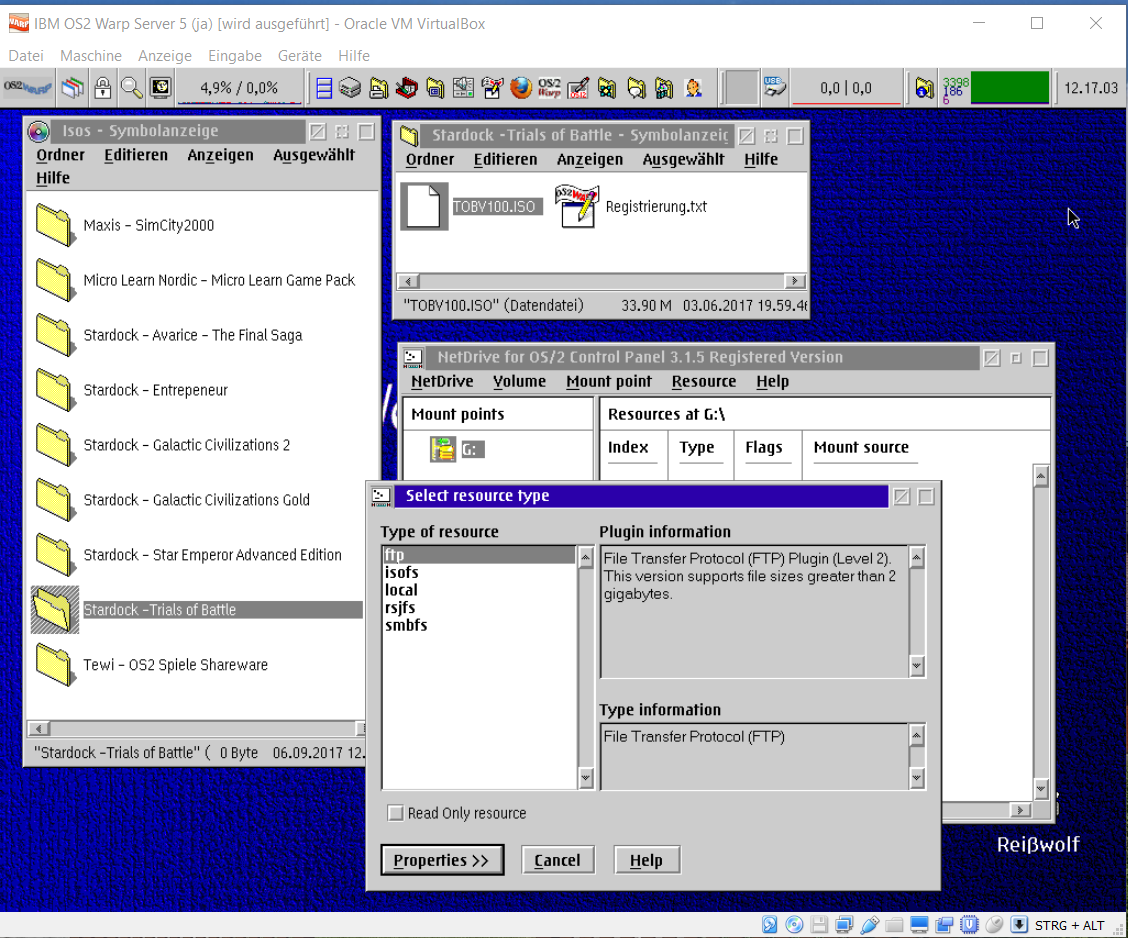Open the Maschine menu in VirtualBox

click(x=91, y=55)
